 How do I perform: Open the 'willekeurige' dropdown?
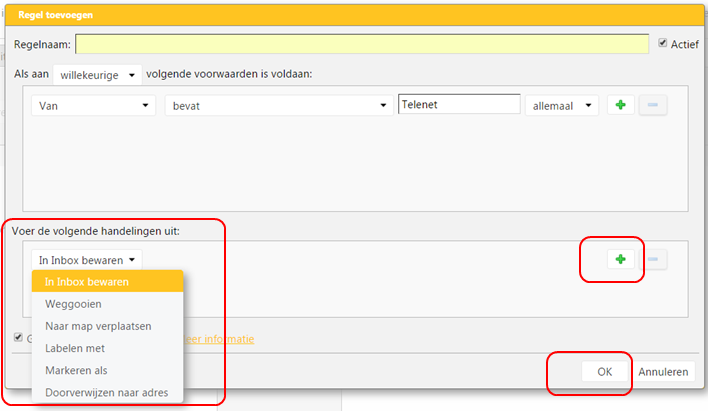[98, 75]
